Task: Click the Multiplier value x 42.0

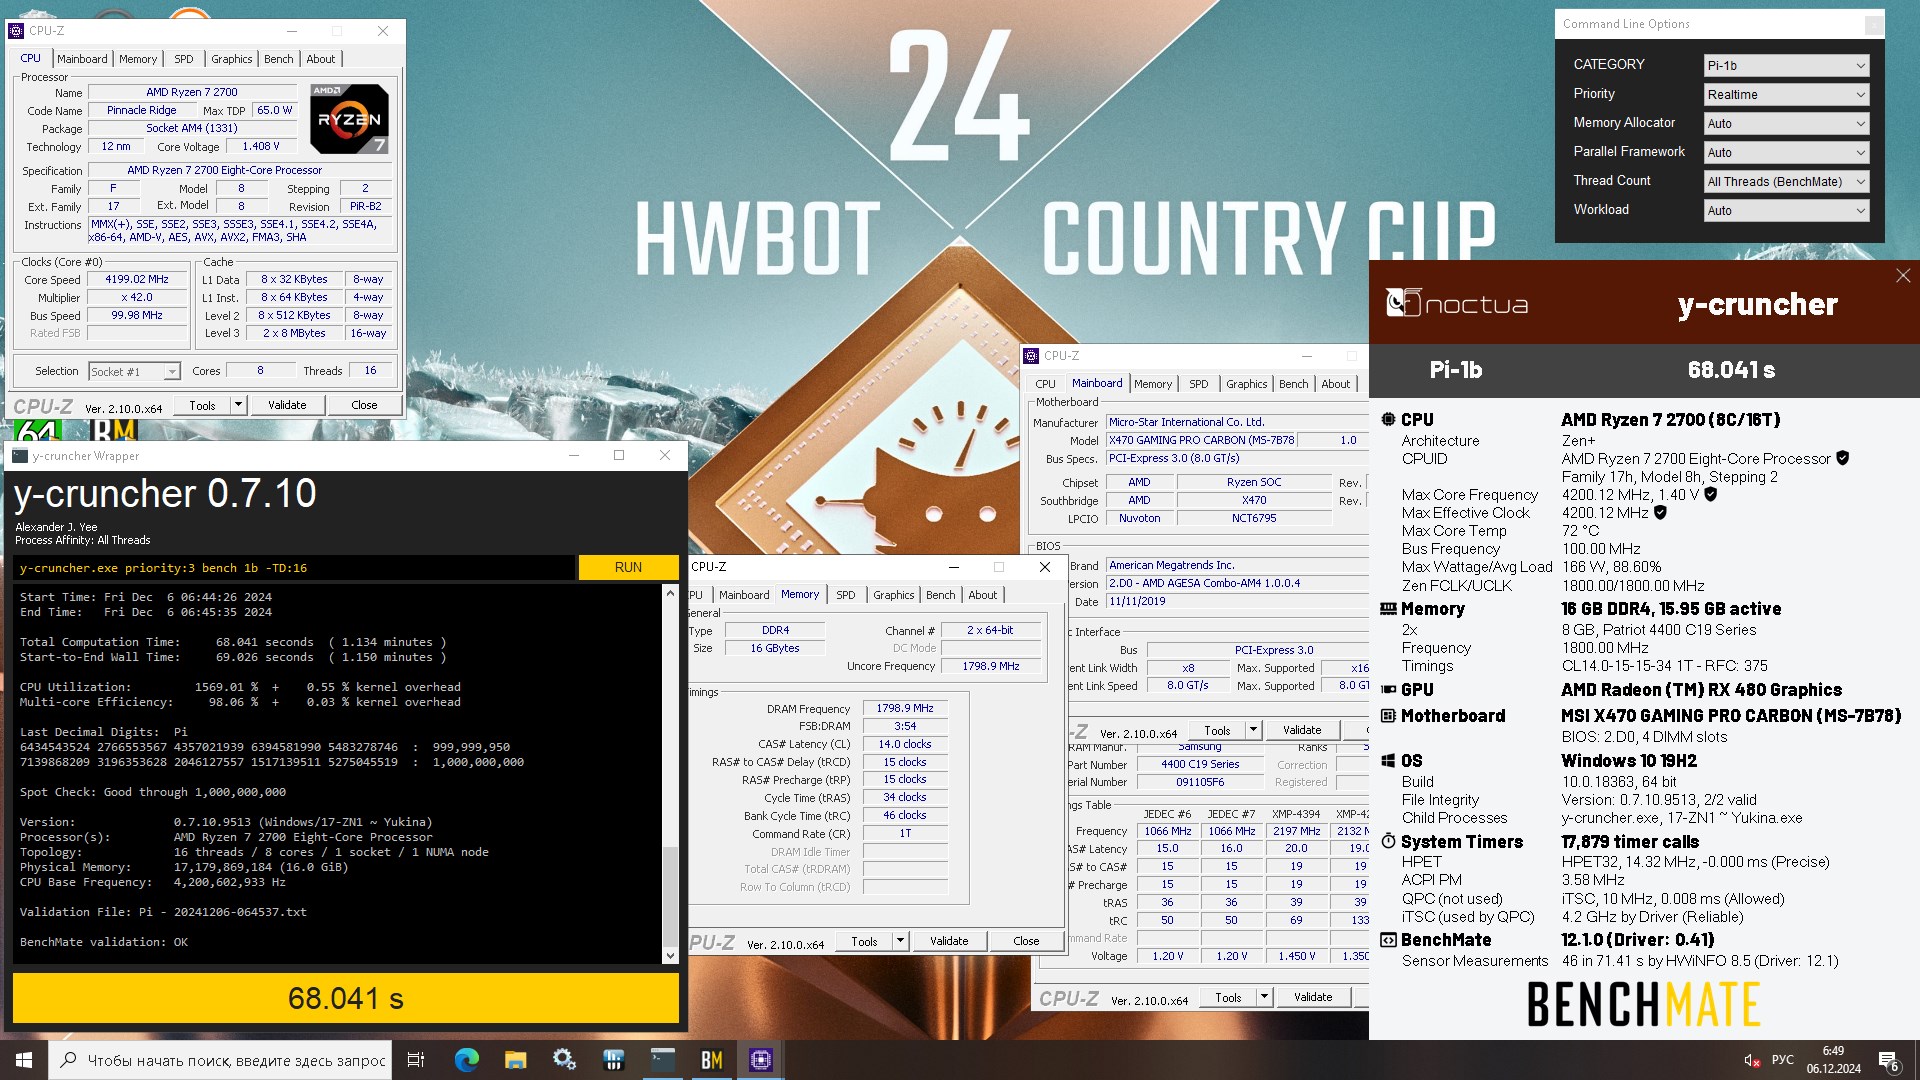Action: [x=137, y=298]
